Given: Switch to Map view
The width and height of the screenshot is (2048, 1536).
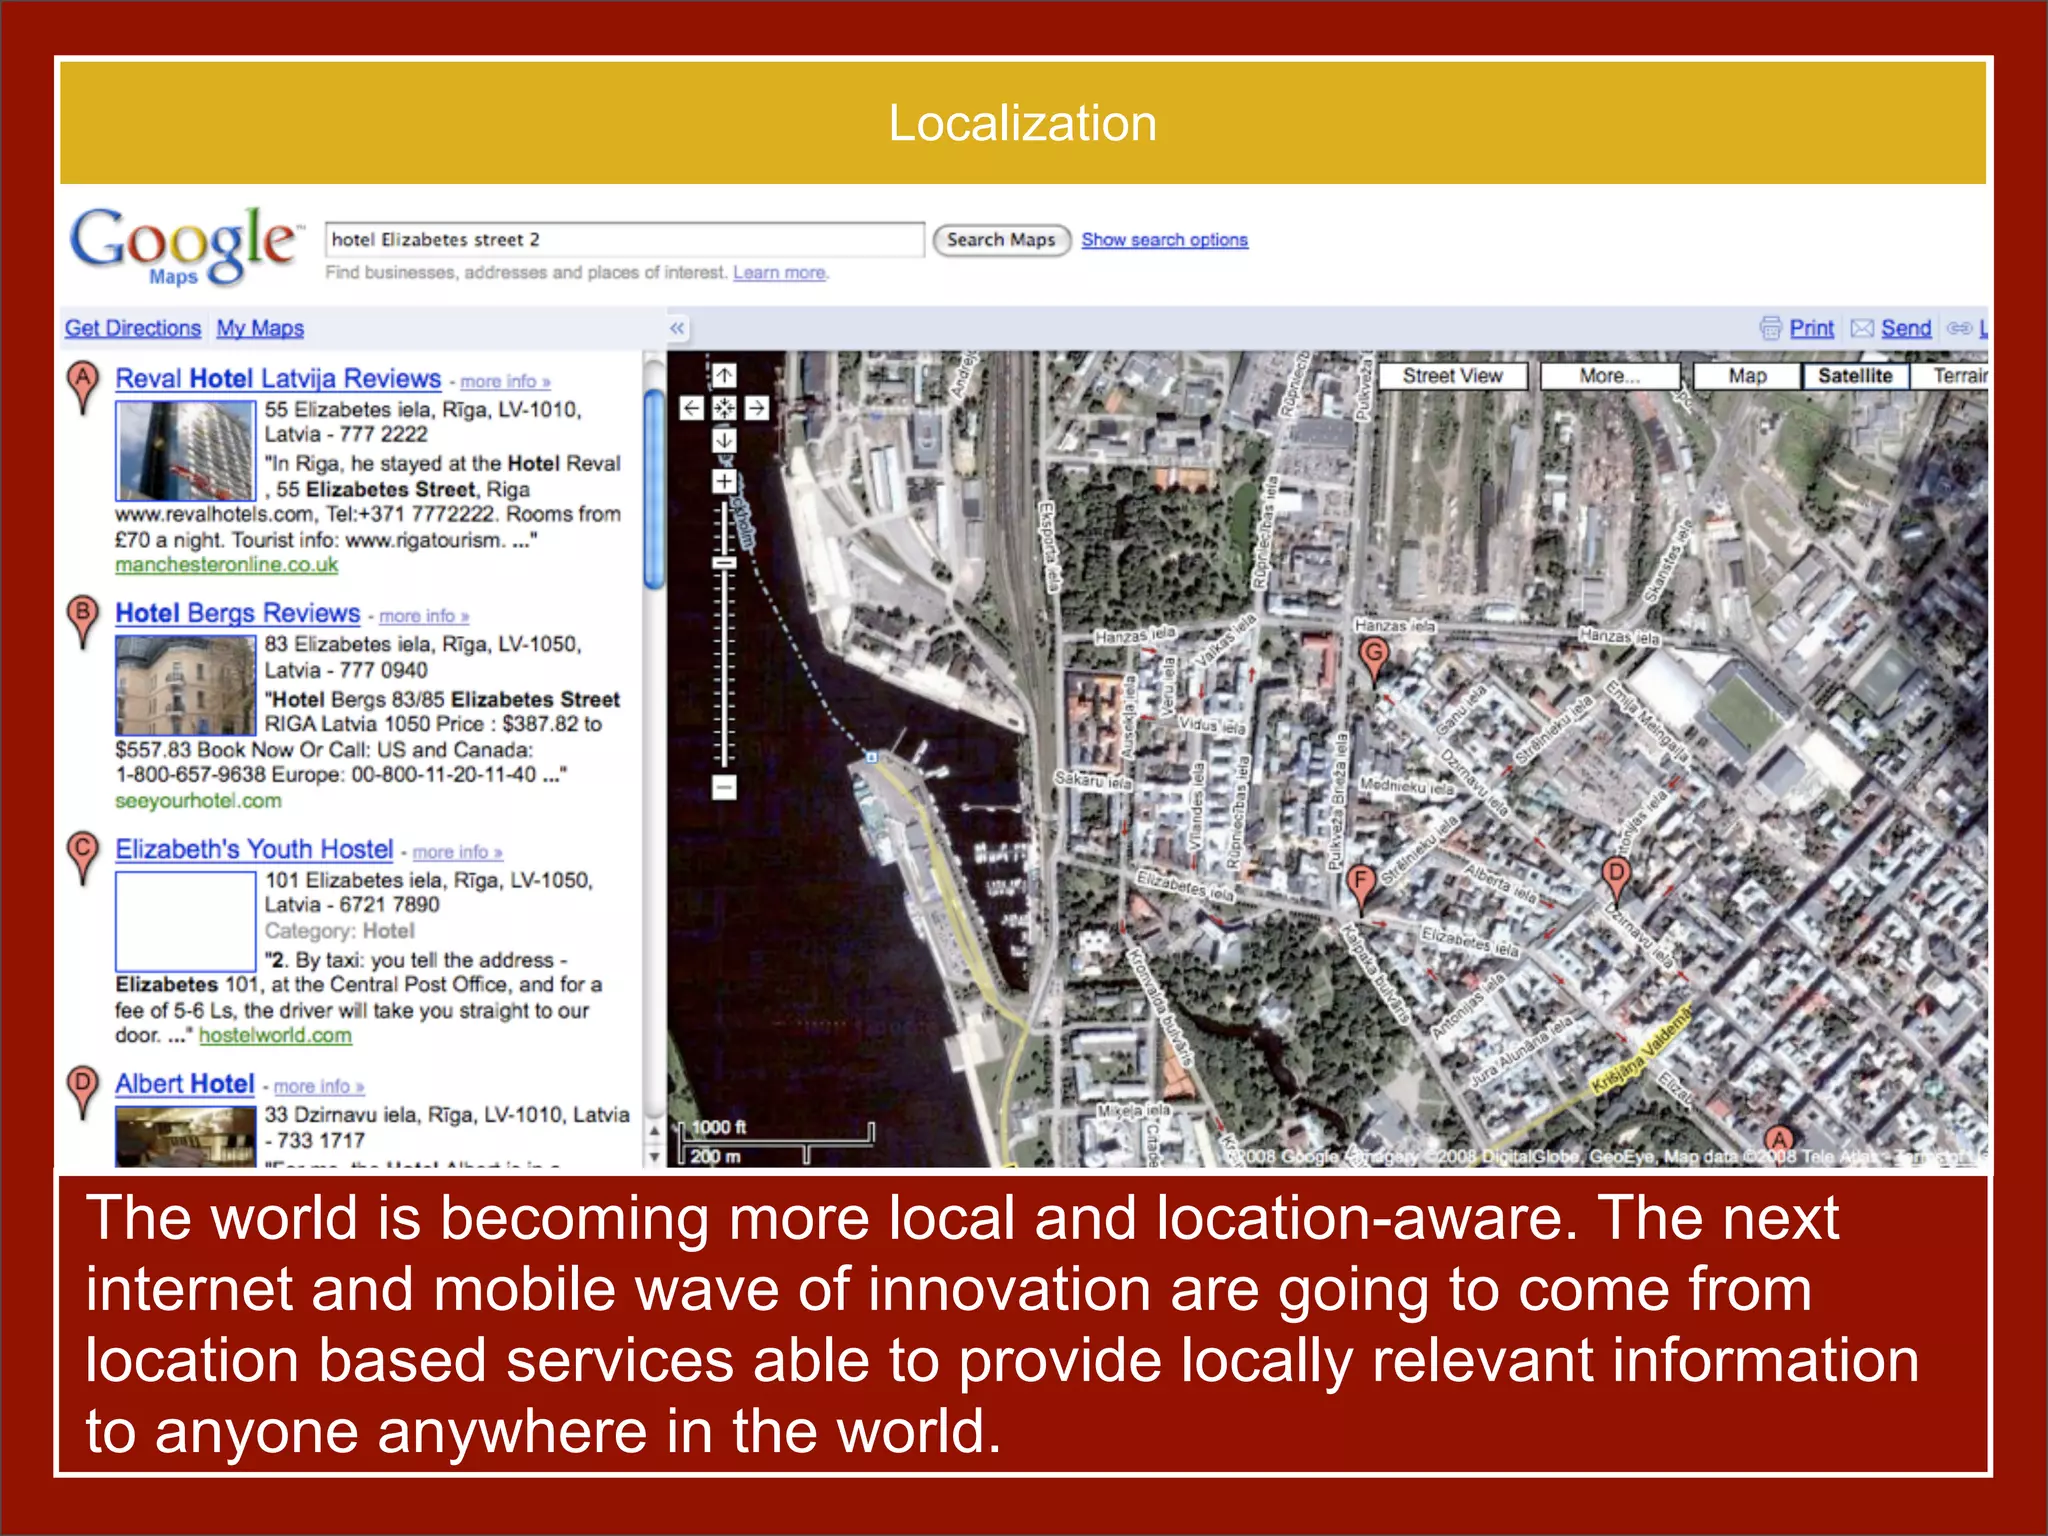Looking at the screenshot, I should click(x=1747, y=376).
